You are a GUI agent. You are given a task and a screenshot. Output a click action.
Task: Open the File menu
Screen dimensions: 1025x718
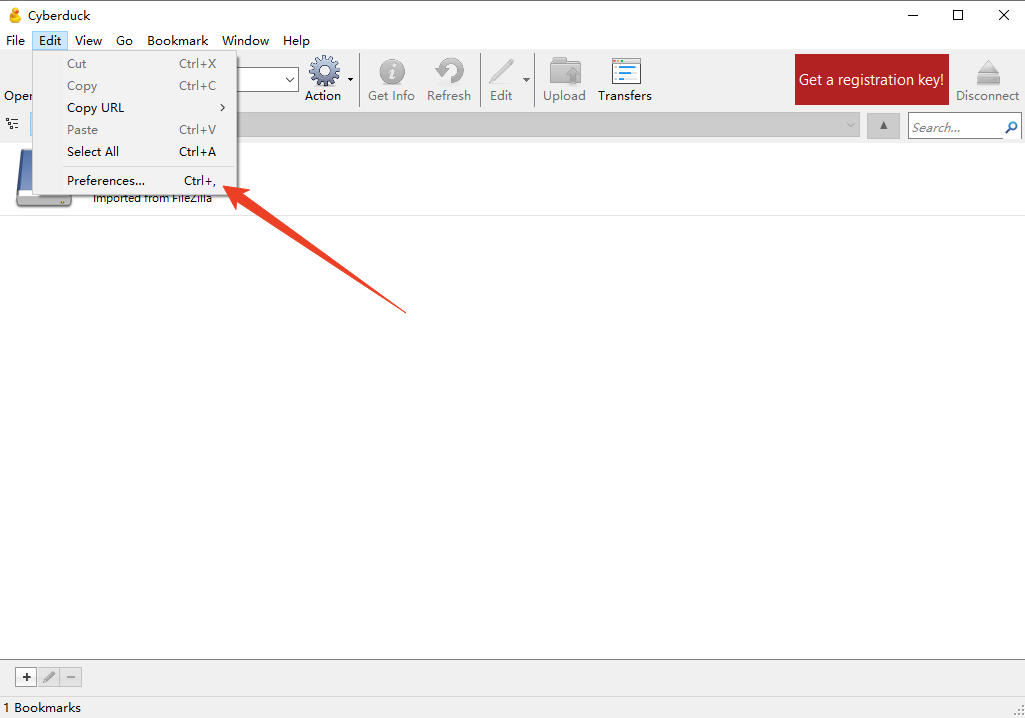(15, 41)
